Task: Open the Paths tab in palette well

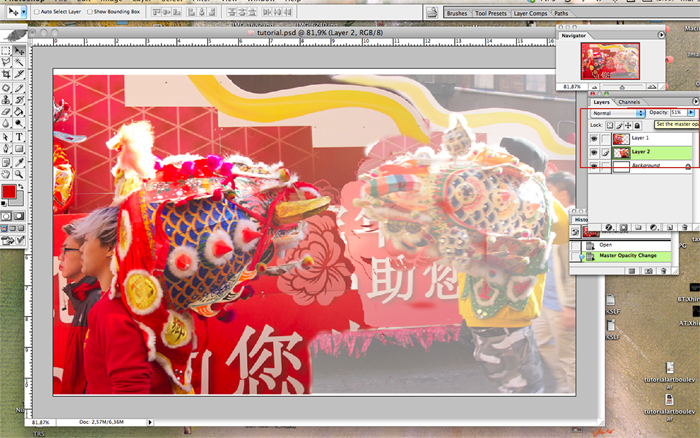Action: (x=561, y=13)
